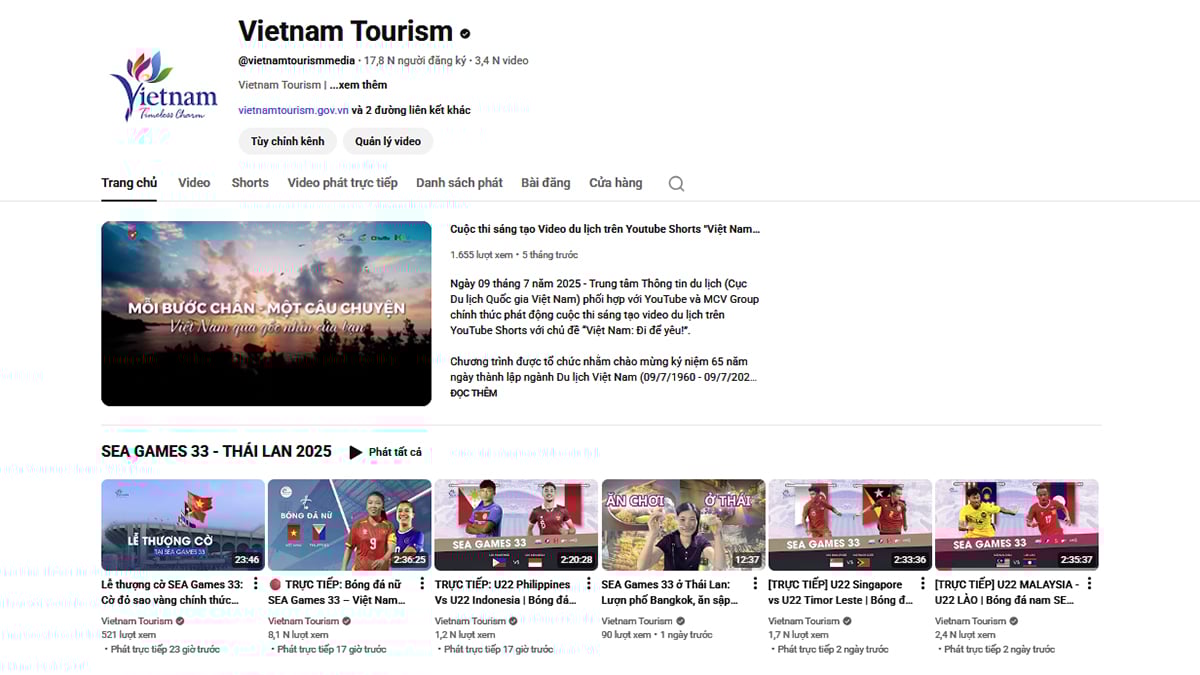Image resolution: width=1200 pixels, height=675 pixels.
Task: Open the "Bài đăng" tab
Action: pos(545,183)
